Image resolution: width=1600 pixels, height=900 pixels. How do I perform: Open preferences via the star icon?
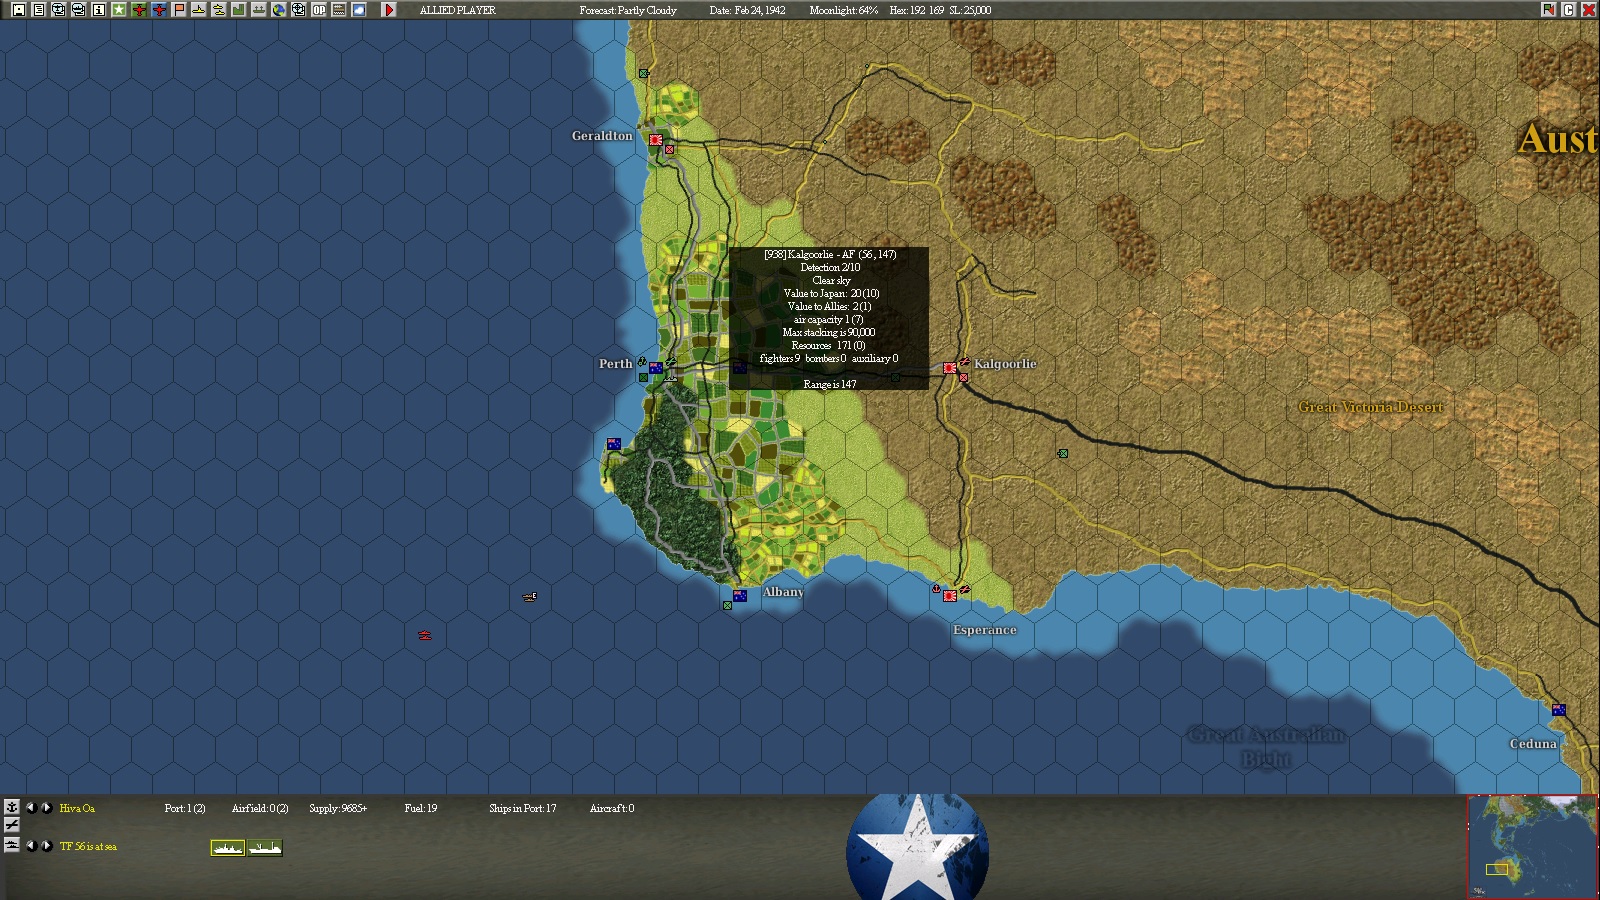tap(119, 10)
